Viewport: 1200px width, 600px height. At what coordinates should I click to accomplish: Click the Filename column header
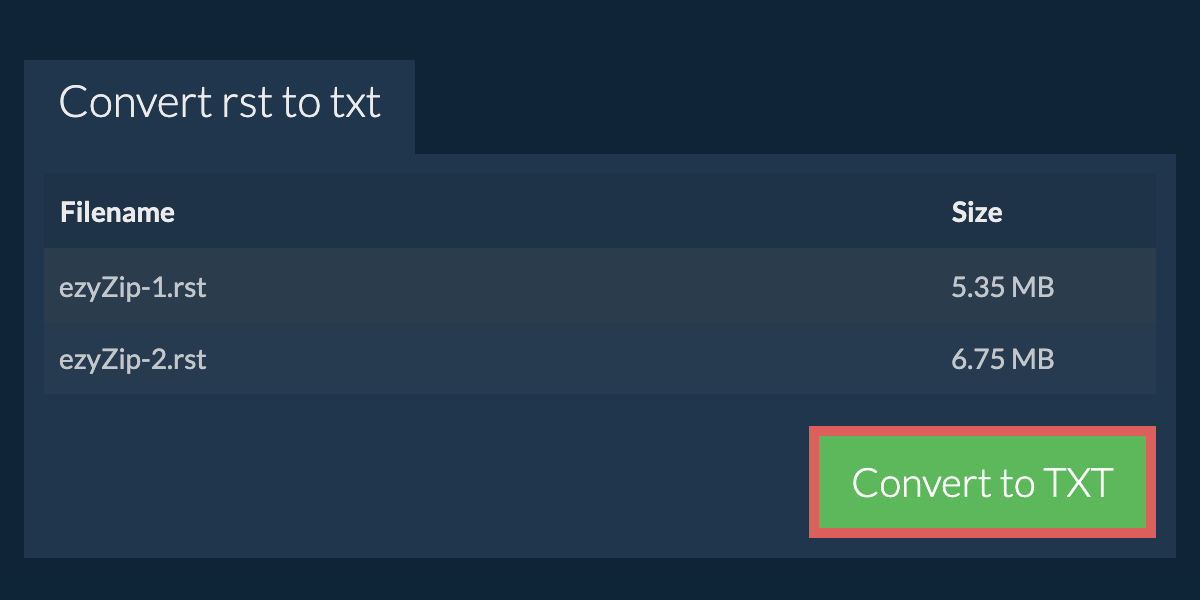coord(117,212)
